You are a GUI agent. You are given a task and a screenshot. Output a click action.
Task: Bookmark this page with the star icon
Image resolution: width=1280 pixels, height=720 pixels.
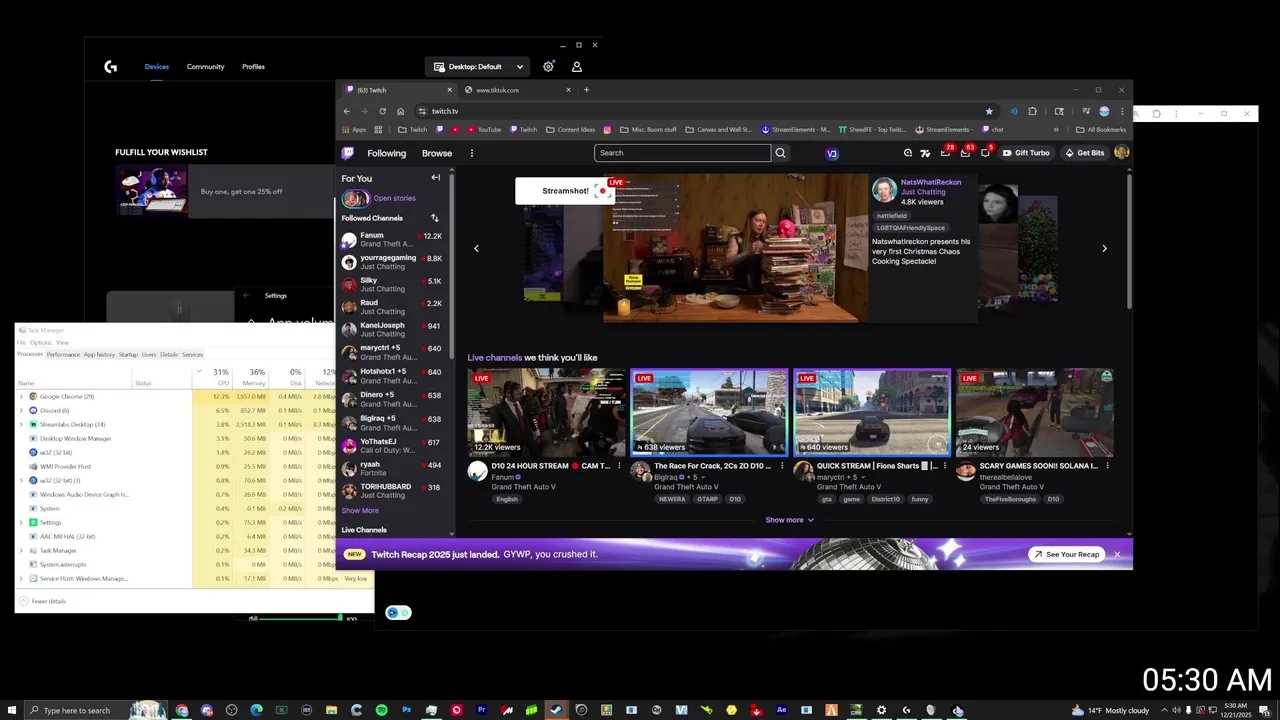click(x=989, y=111)
